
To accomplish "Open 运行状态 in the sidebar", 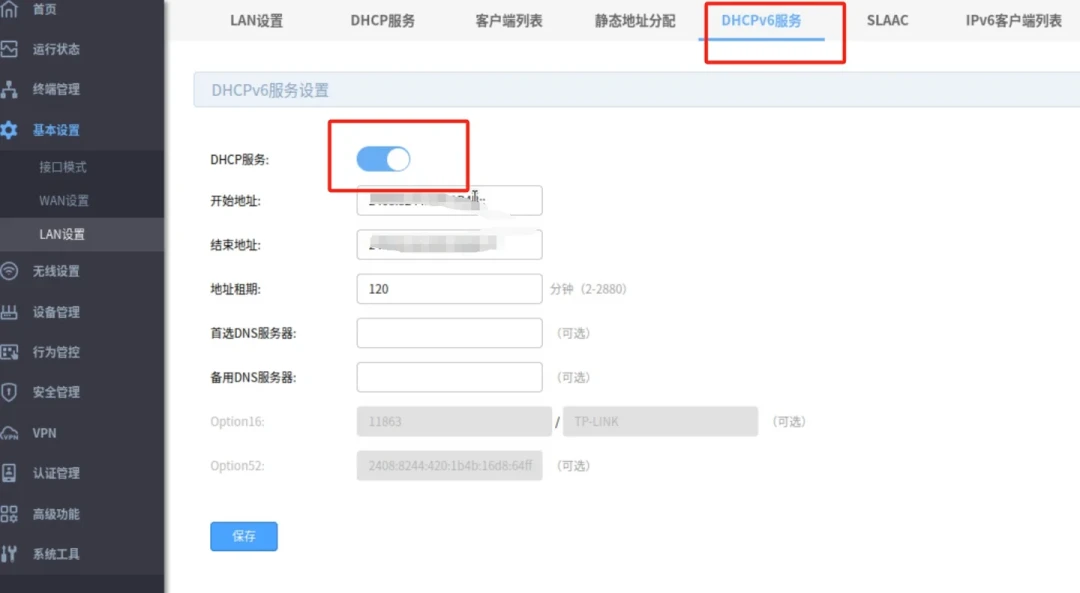I will point(56,49).
